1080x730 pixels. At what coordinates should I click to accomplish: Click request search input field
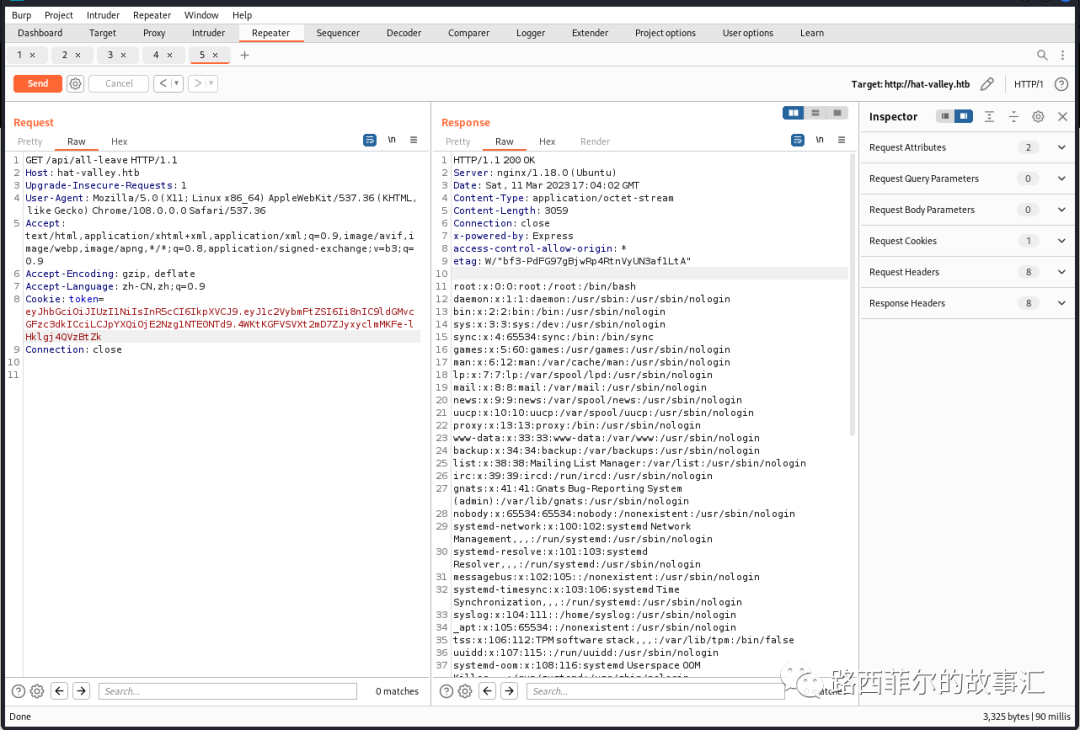click(x=228, y=691)
